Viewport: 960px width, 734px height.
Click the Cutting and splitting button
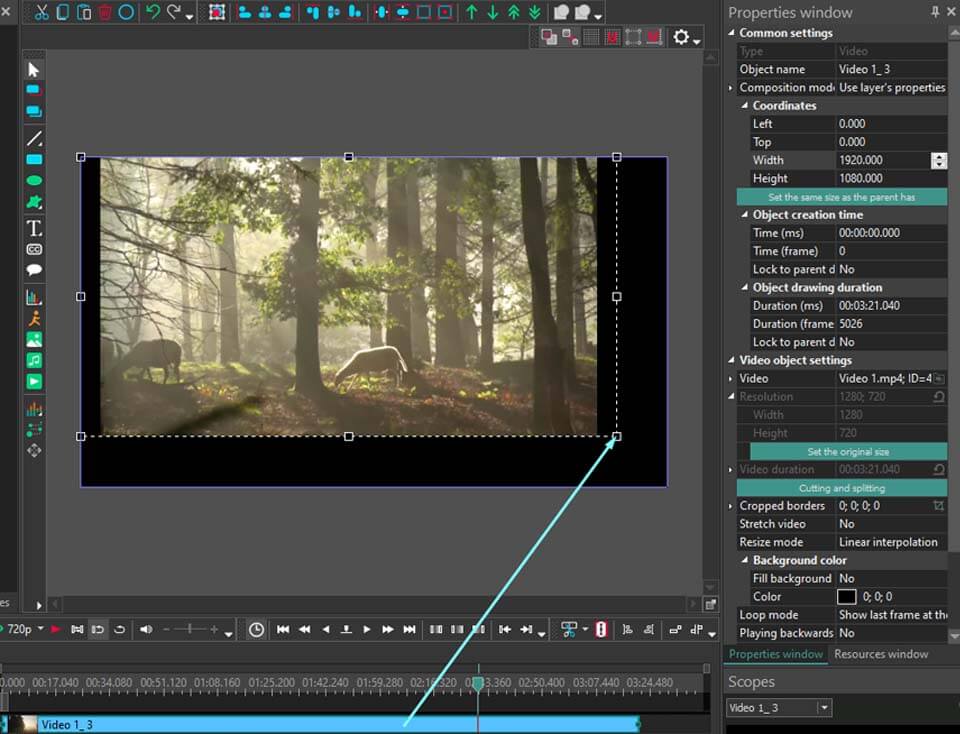841,488
